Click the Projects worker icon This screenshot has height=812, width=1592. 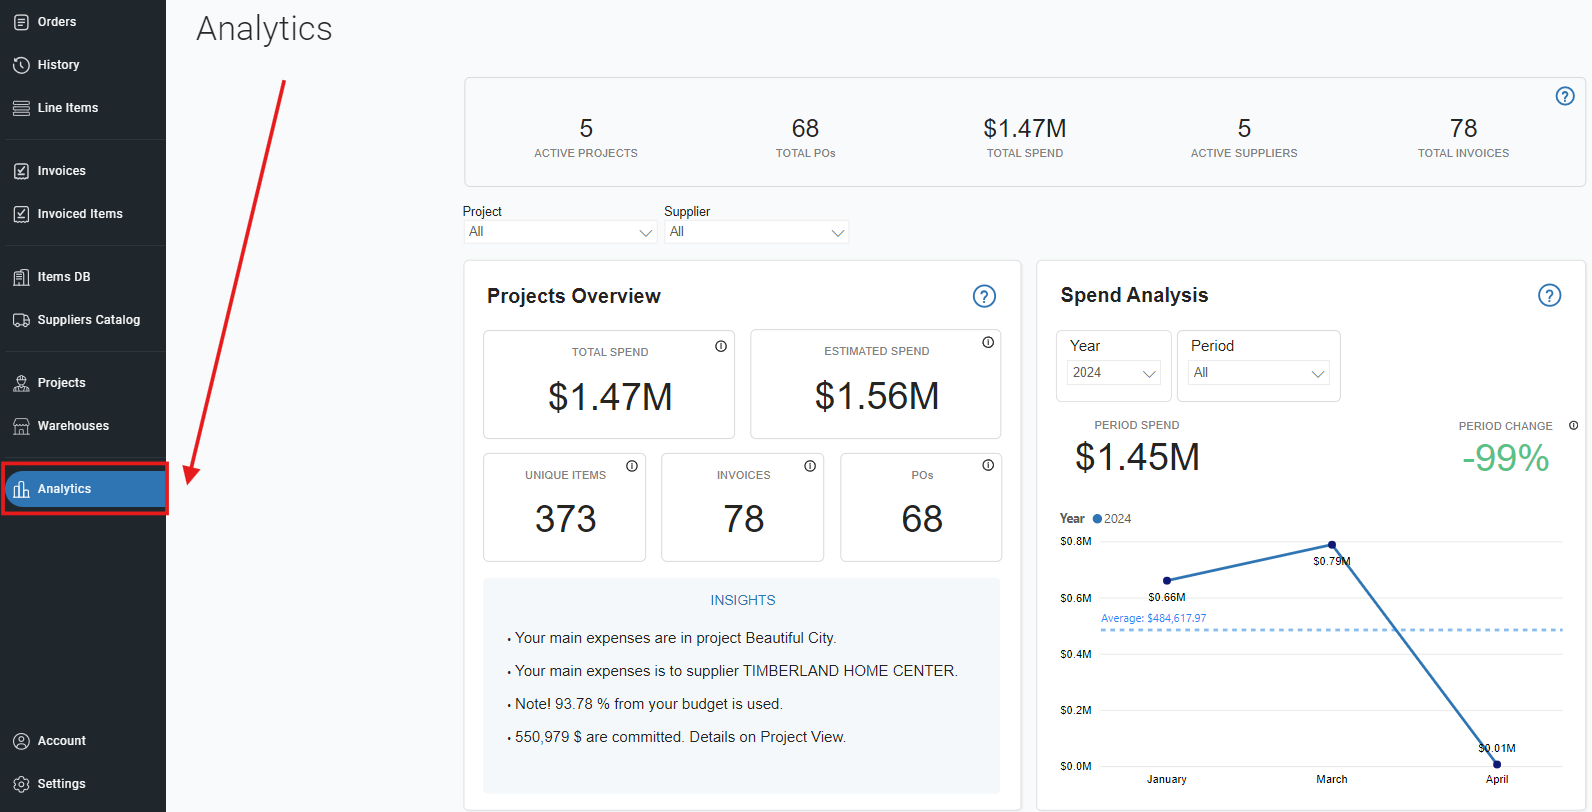pyautogui.click(x=21, y=383)
